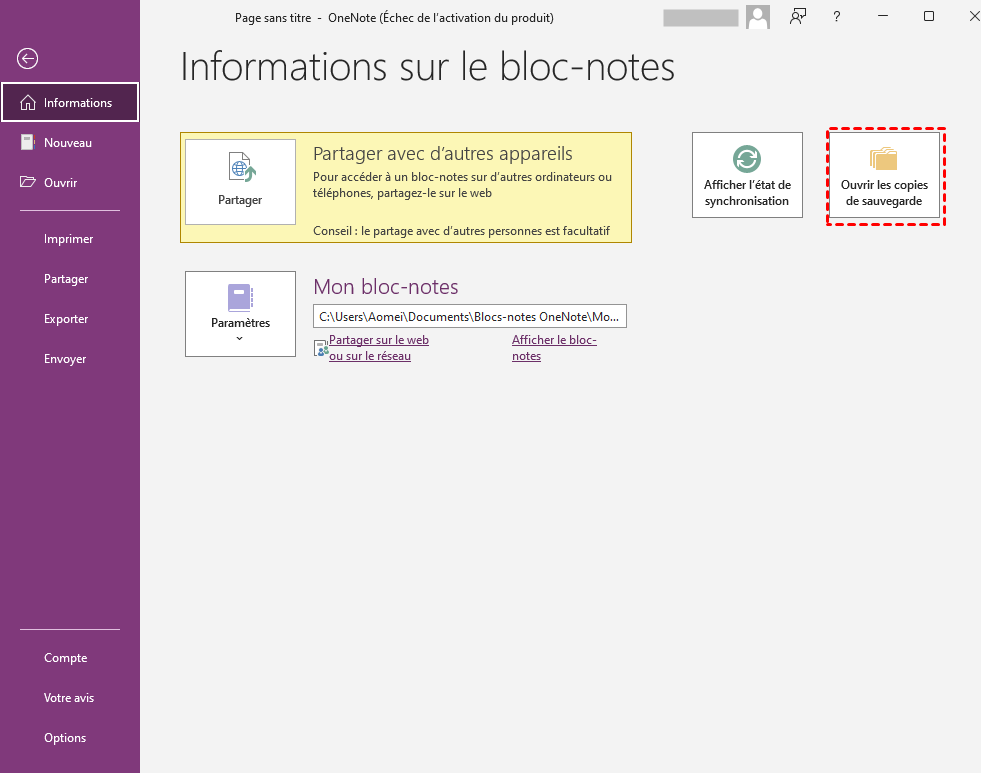Image resolution: width=981 pixels, height=773 pixels.
Task: Select Nouveau in the backstage menu
Action: (x=70, y=143)
